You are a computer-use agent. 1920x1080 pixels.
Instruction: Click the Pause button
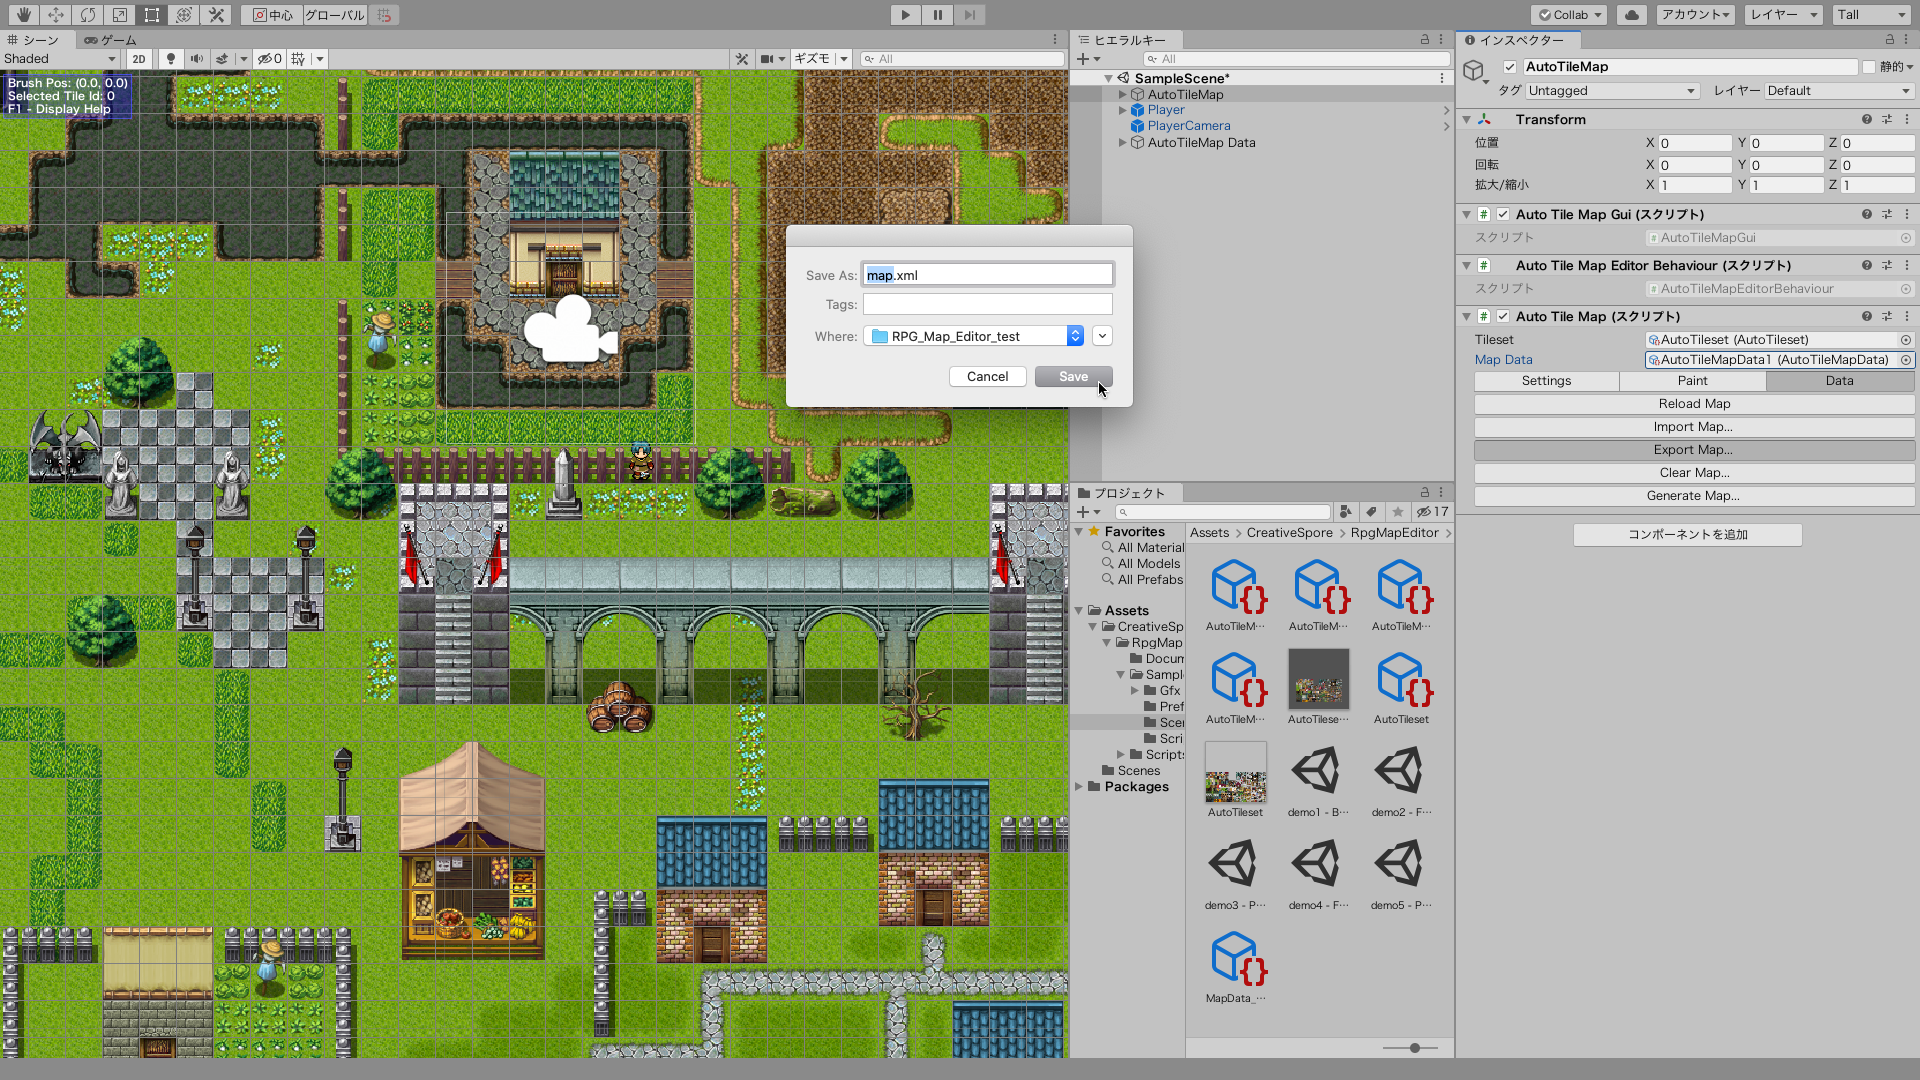tap(937, 15)
